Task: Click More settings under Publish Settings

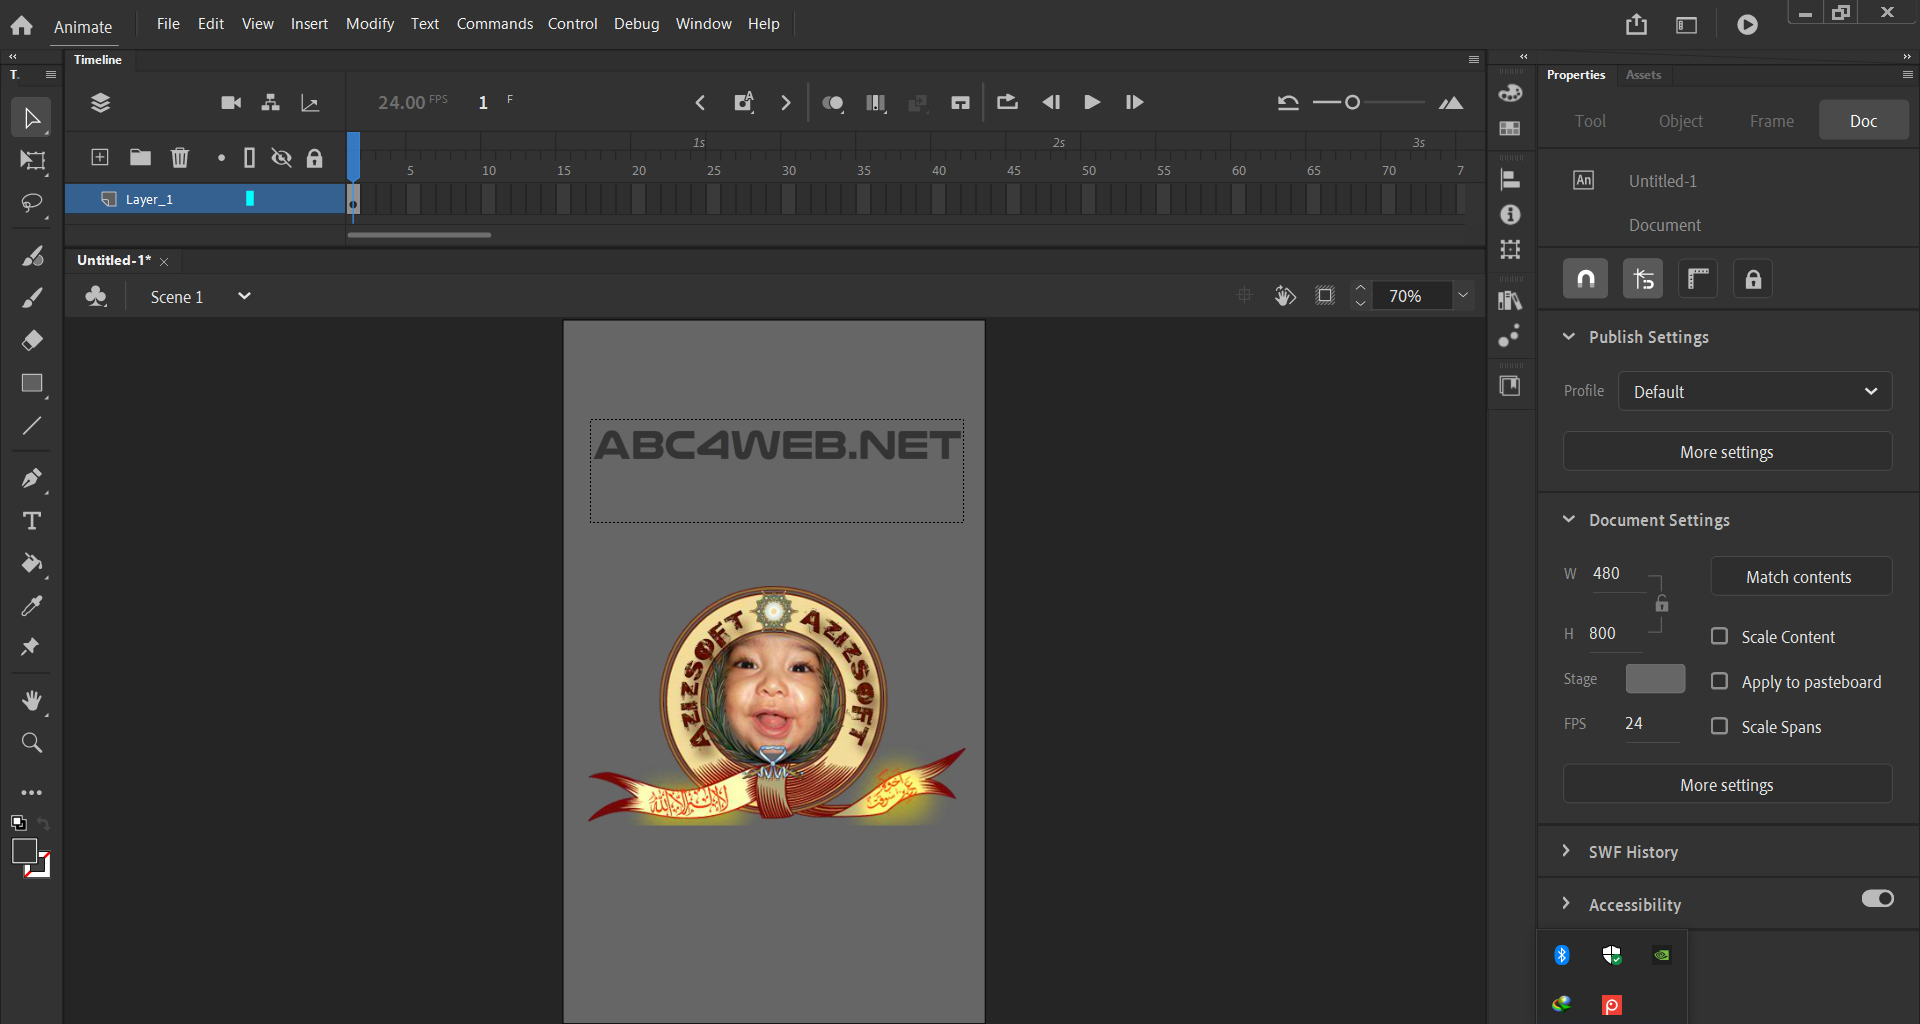Action: pos(1727,452)
